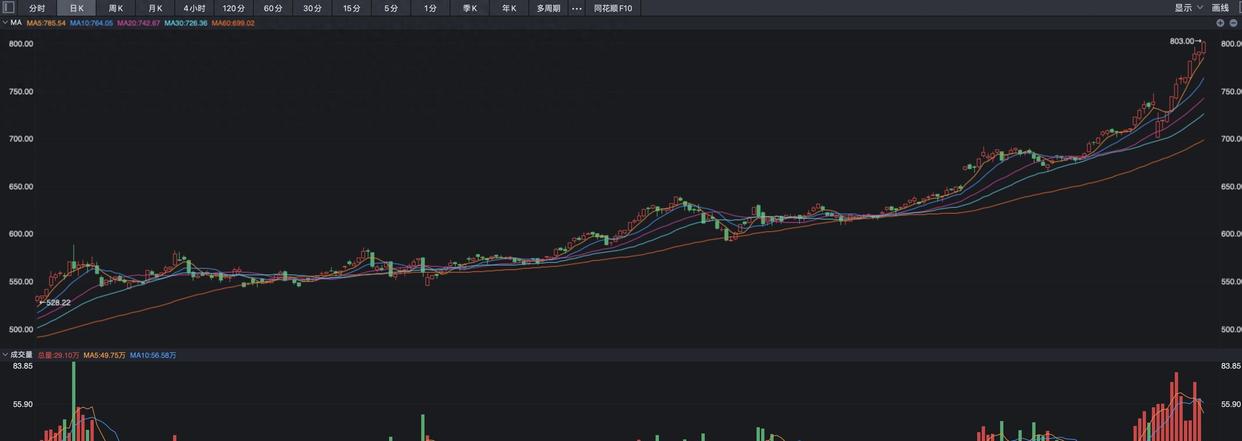Screen dimensions: 1242x441
Task: Switch to the 分时 intraday tab
Action: pyautogui.click(x=37, y=8)
